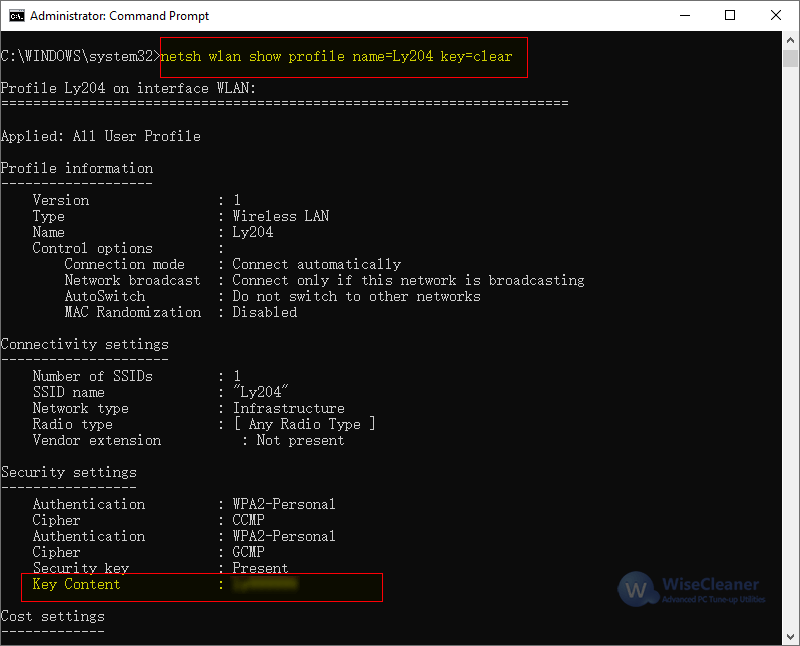Maximize the Command Prompt window
Viewport: 800px width, 646px height.
(730, 15)
